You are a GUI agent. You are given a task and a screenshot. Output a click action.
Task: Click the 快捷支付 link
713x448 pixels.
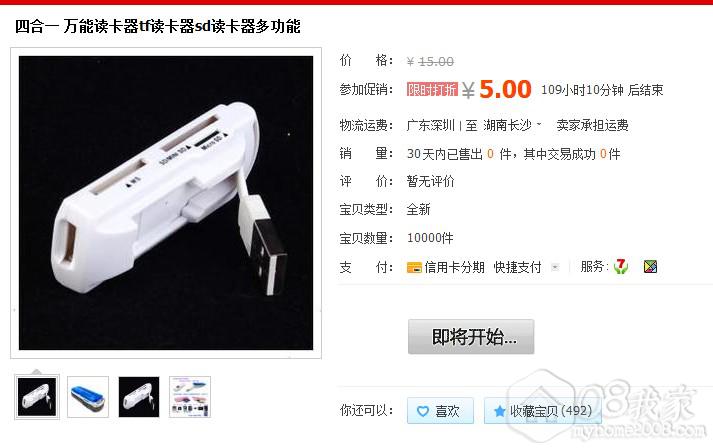pos(517,267)
